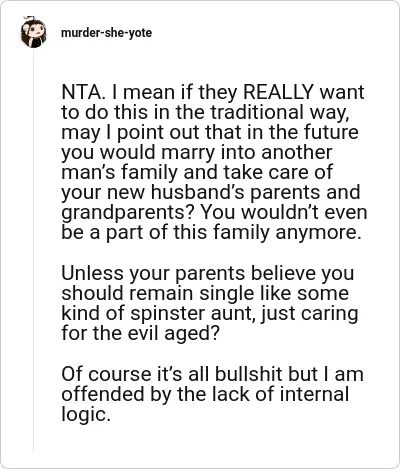This screenshot has height=469, width=400.
Task: Click the murder-she-yote avatar image
Action: [x=33, y=32]
